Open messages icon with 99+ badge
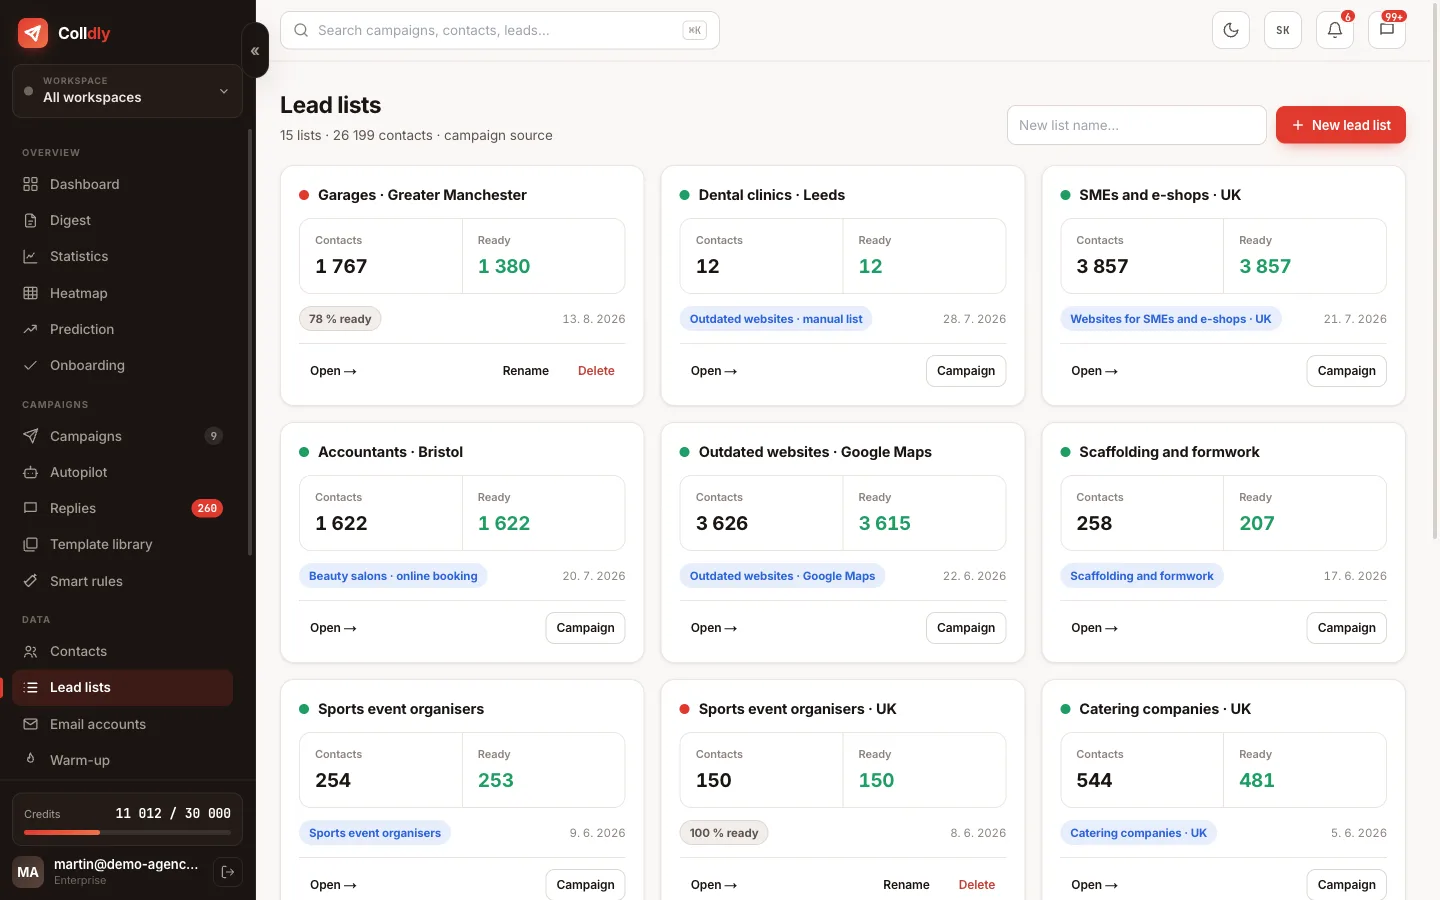 click(1387, 30)
